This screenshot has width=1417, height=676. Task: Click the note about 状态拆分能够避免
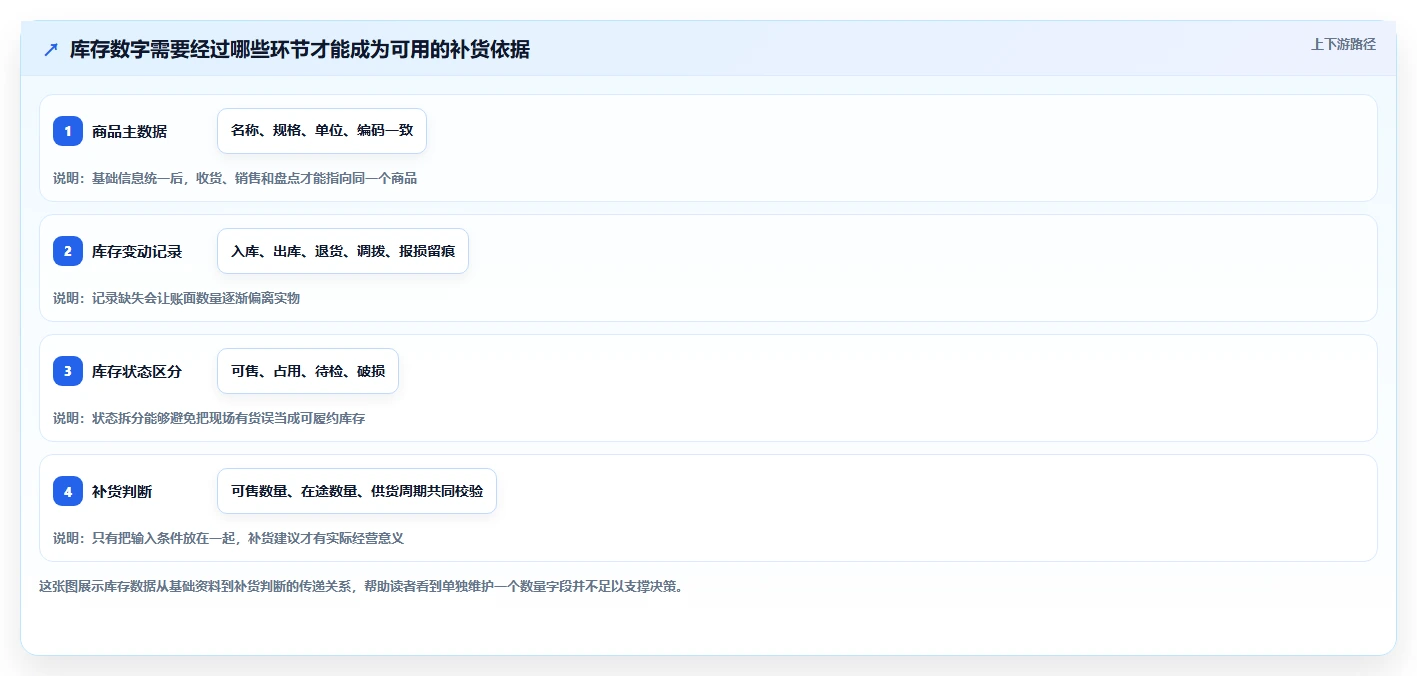(209, 418)
